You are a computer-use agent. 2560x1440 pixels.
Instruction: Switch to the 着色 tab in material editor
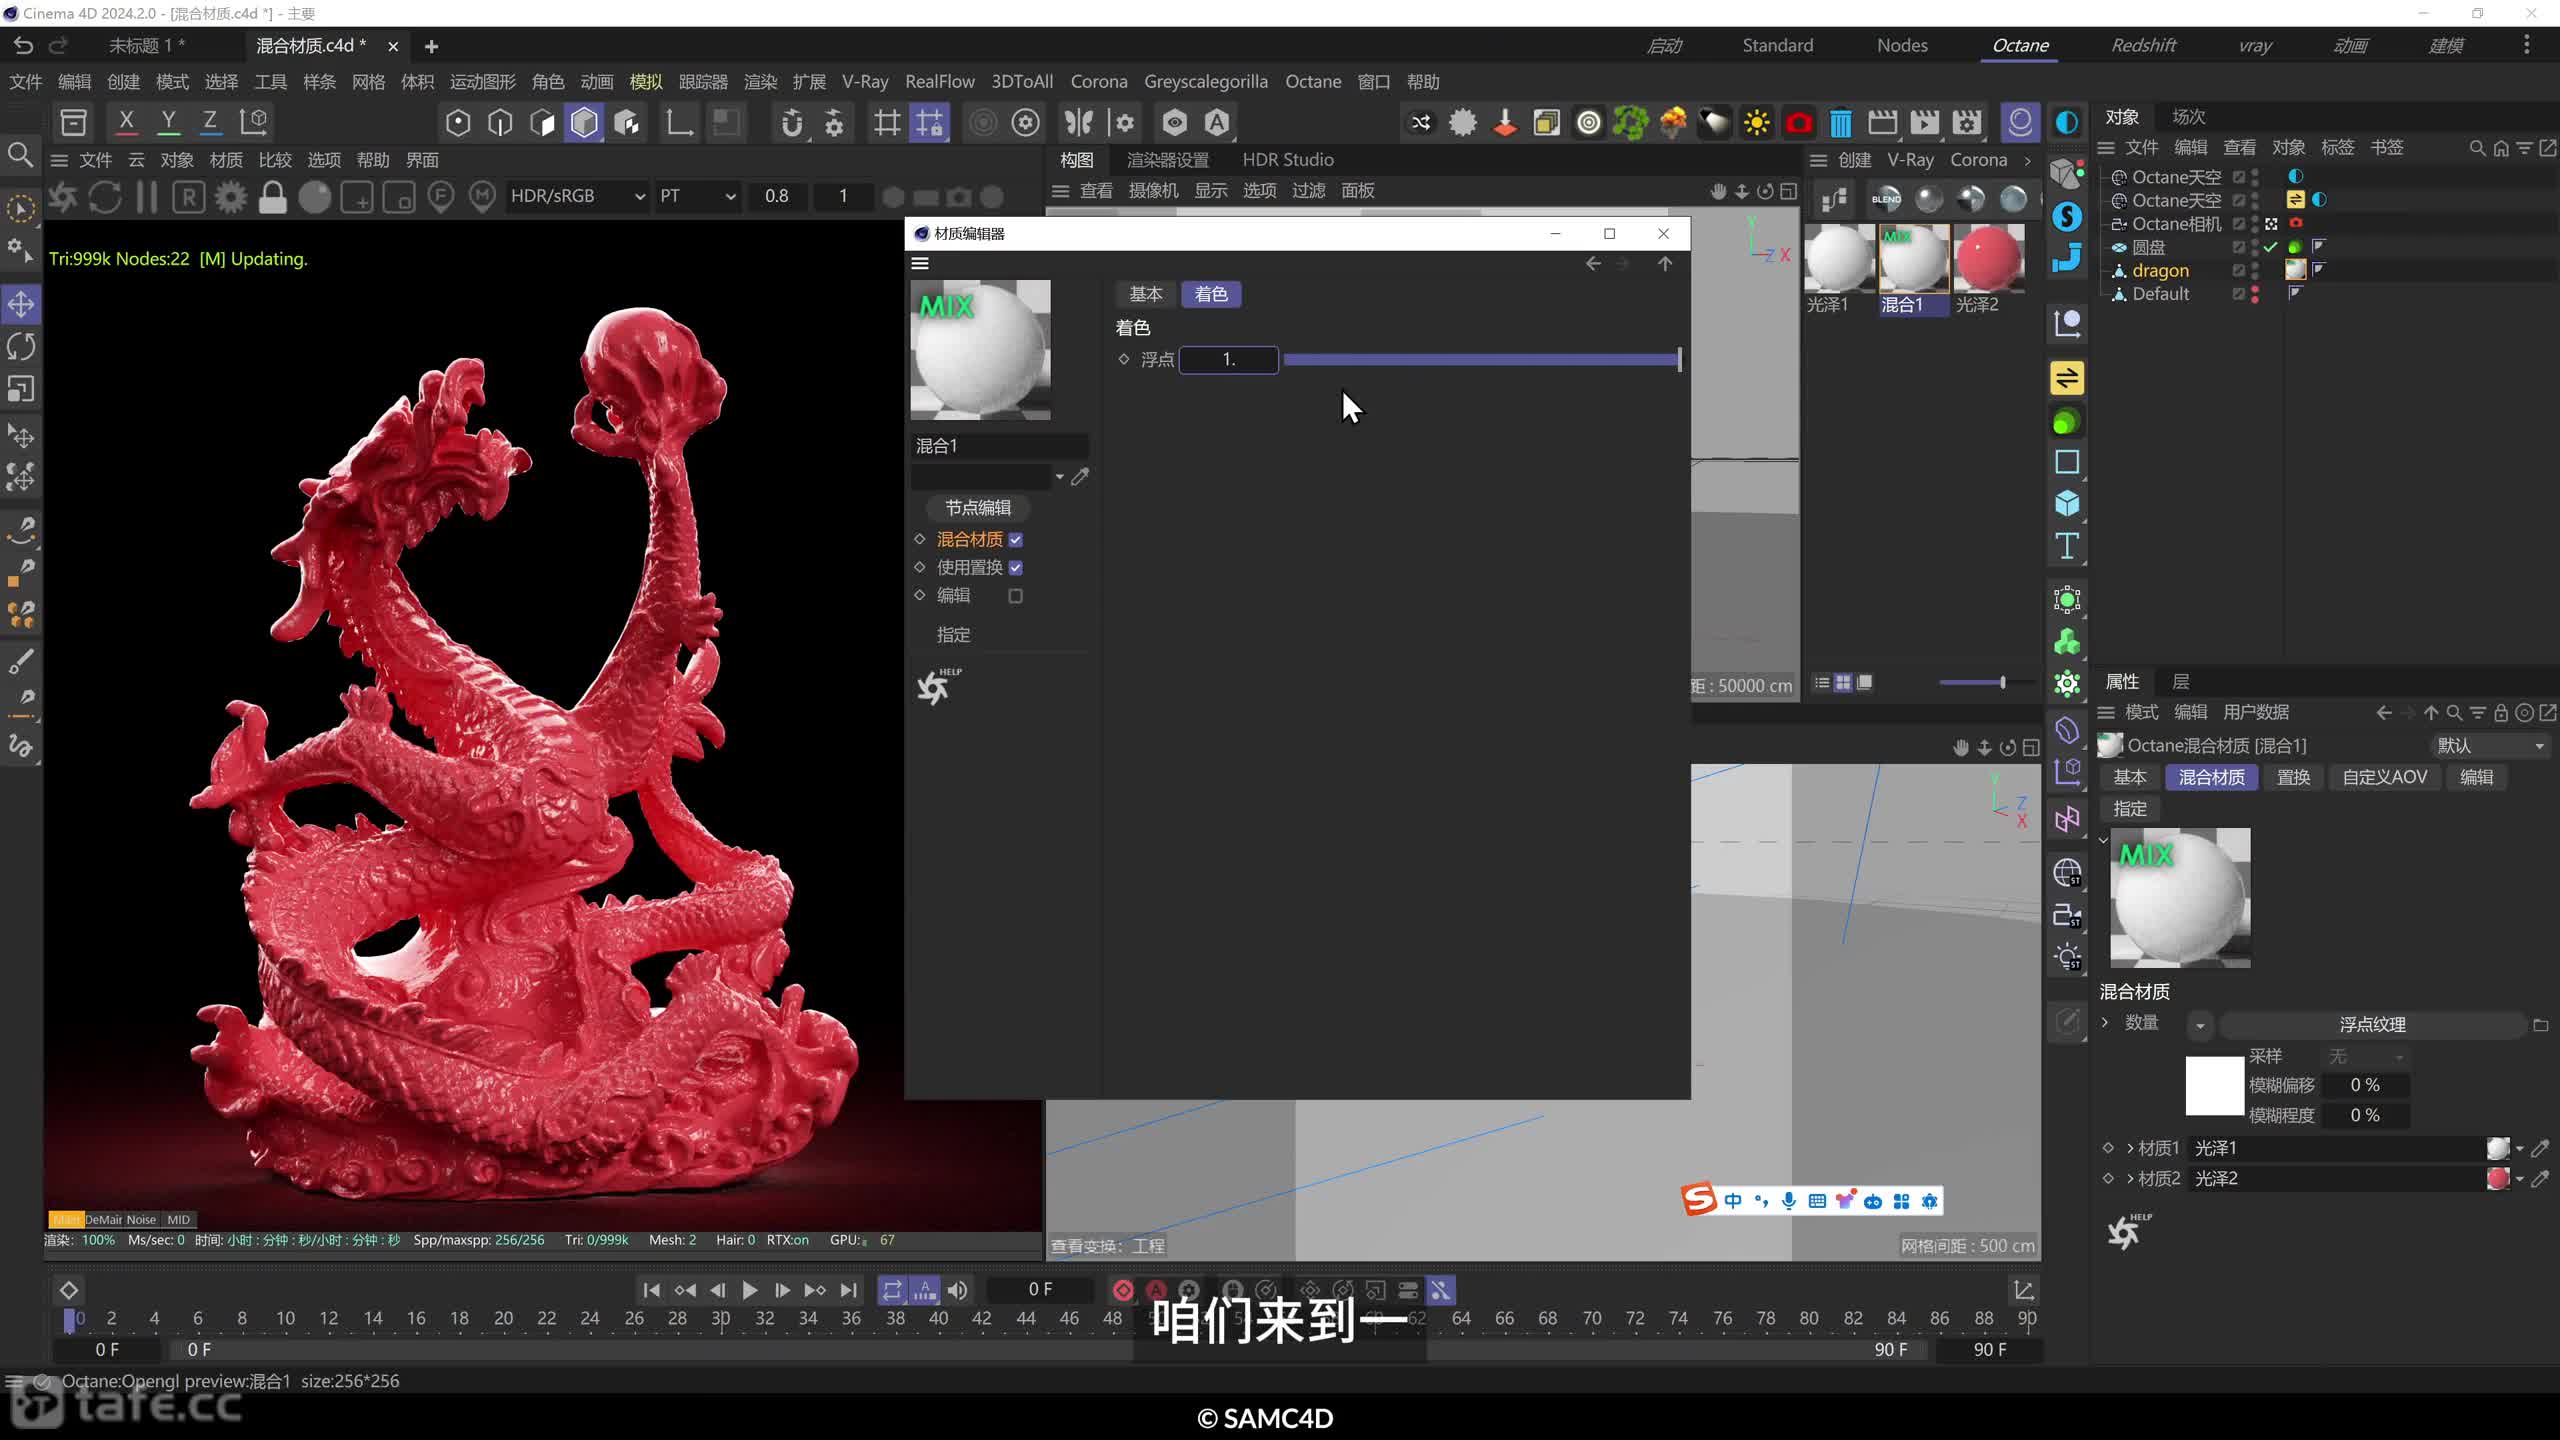(1210, 294)
